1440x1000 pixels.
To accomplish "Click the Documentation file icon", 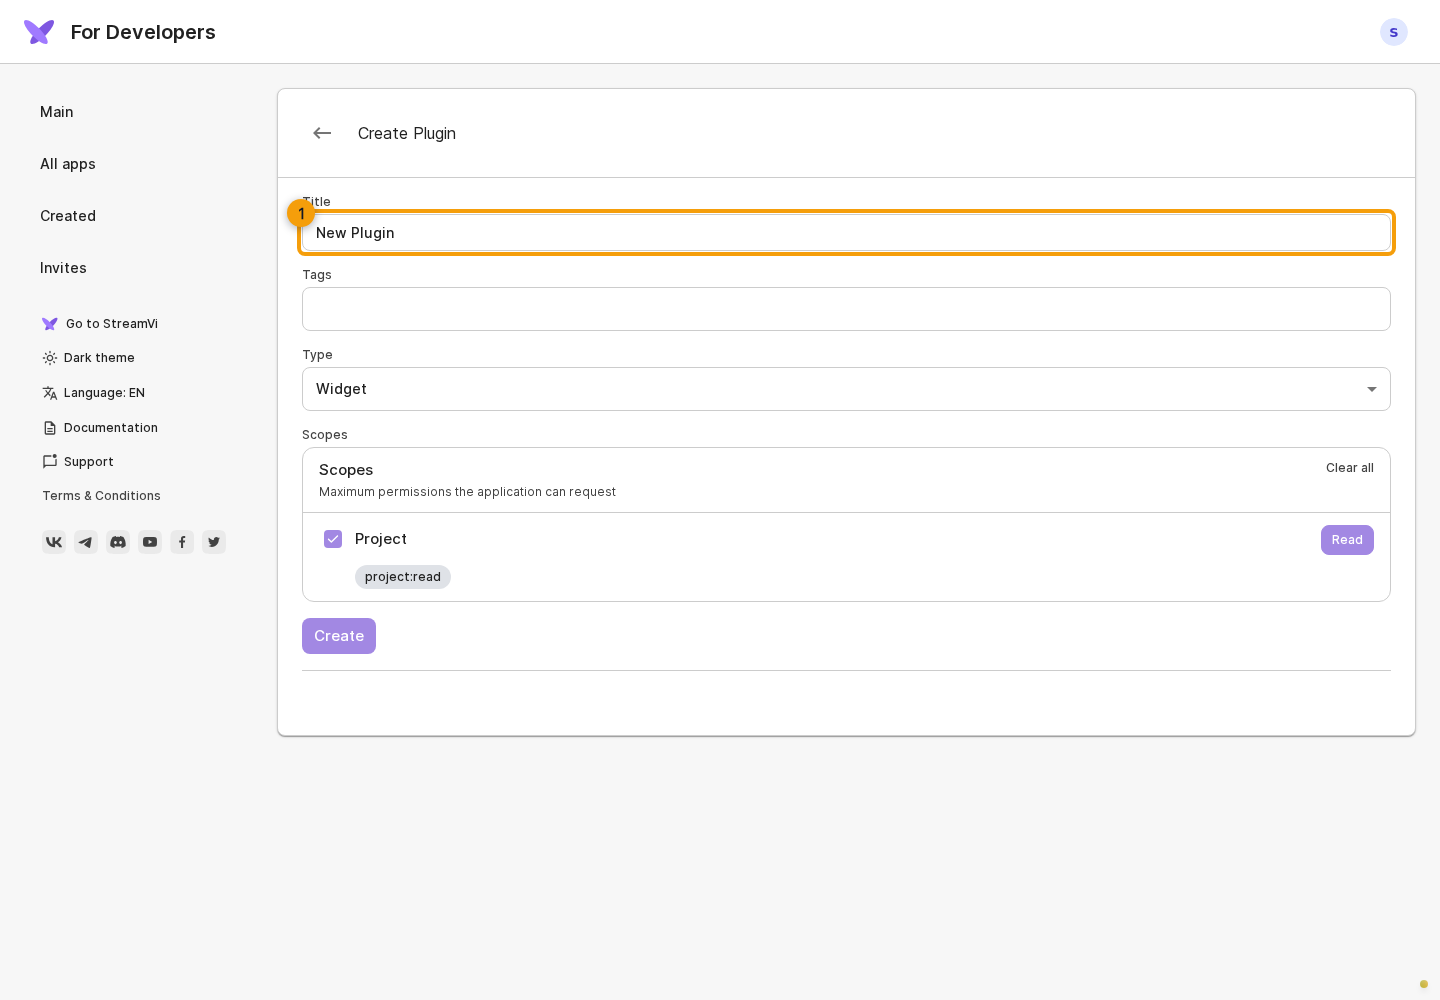I will (50, 428).
